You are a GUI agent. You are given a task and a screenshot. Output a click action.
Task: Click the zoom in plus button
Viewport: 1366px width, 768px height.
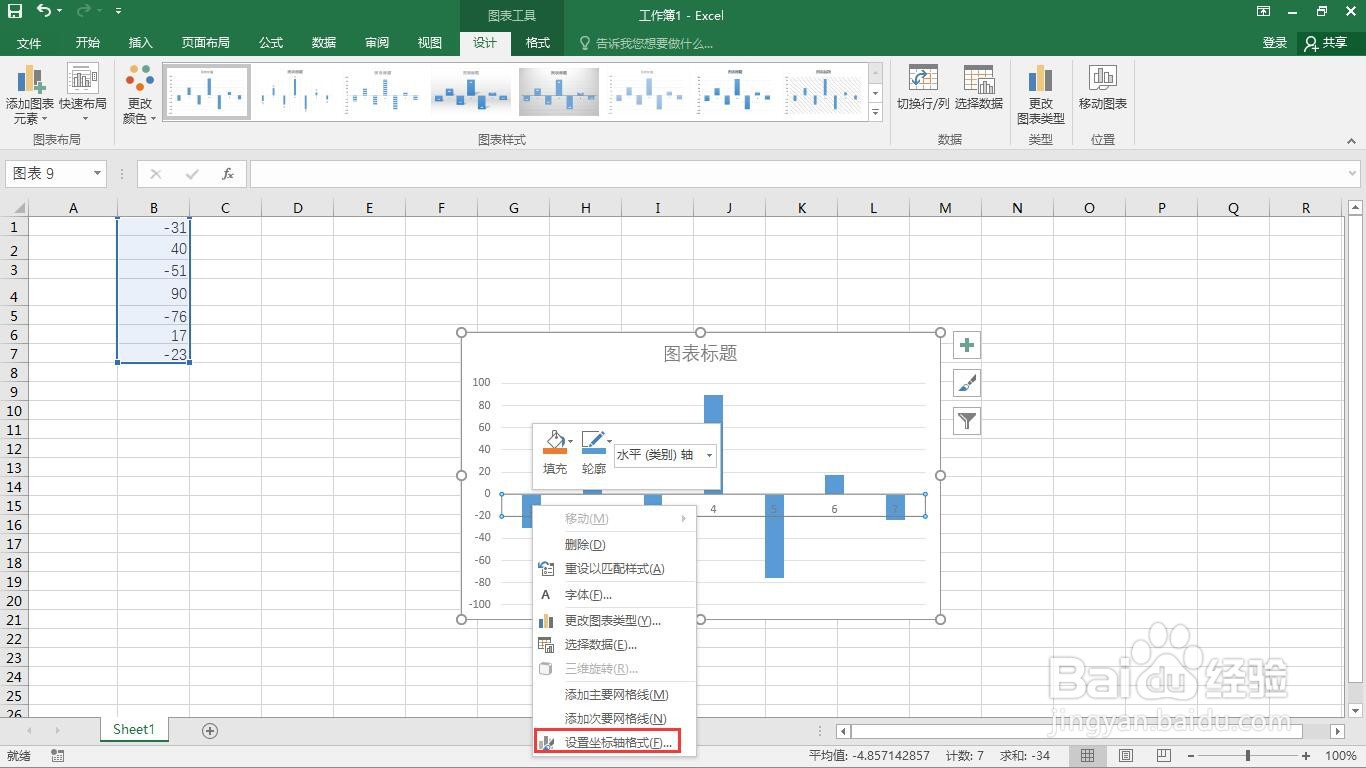coord(1307,756)
